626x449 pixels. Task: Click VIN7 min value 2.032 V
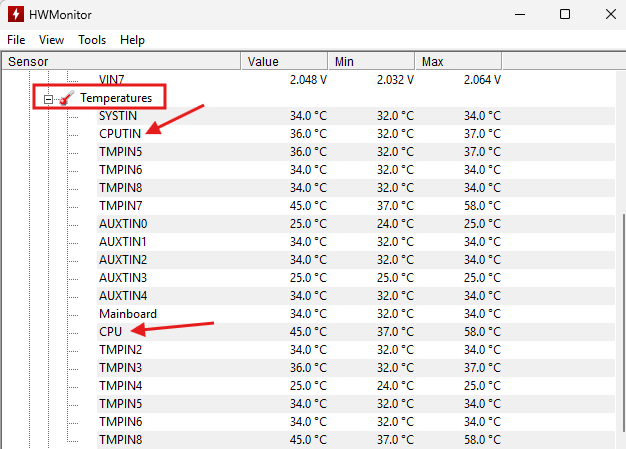click(x=395, y=80)
